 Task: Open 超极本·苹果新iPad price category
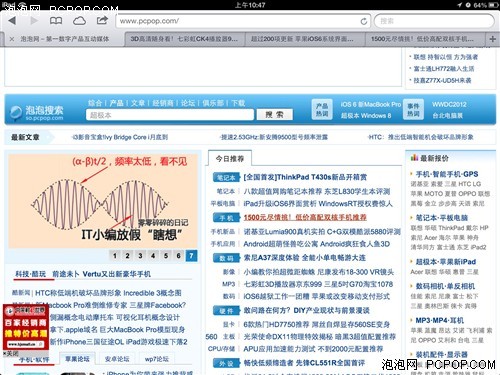tap(446, 262)
